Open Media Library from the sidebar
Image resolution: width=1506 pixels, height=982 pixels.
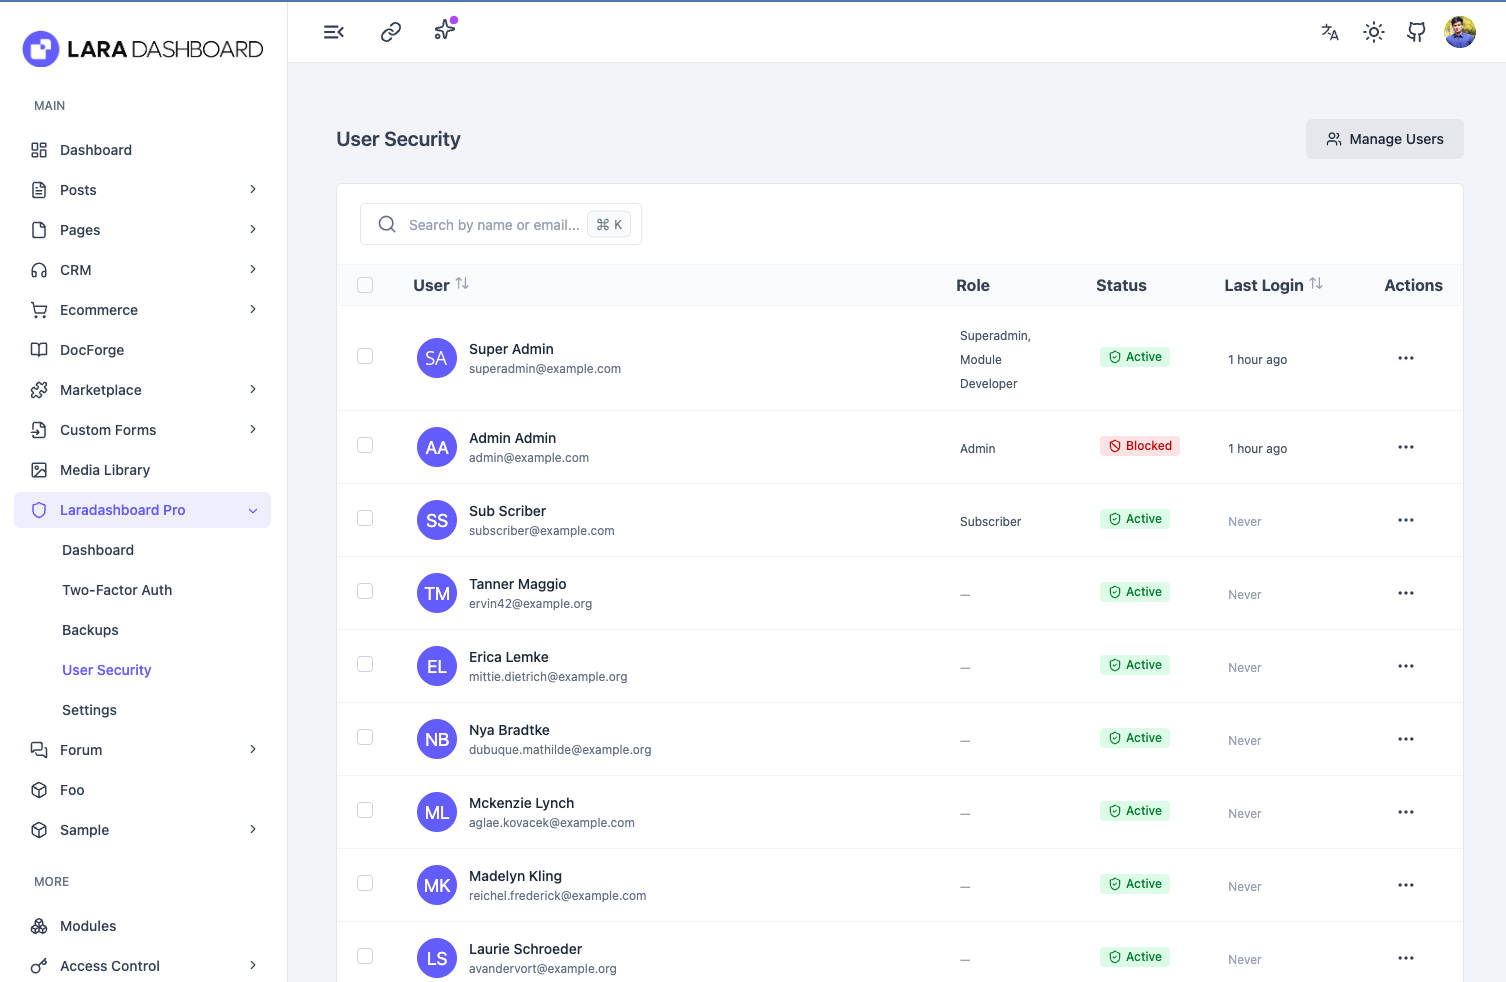click(105, 470)
